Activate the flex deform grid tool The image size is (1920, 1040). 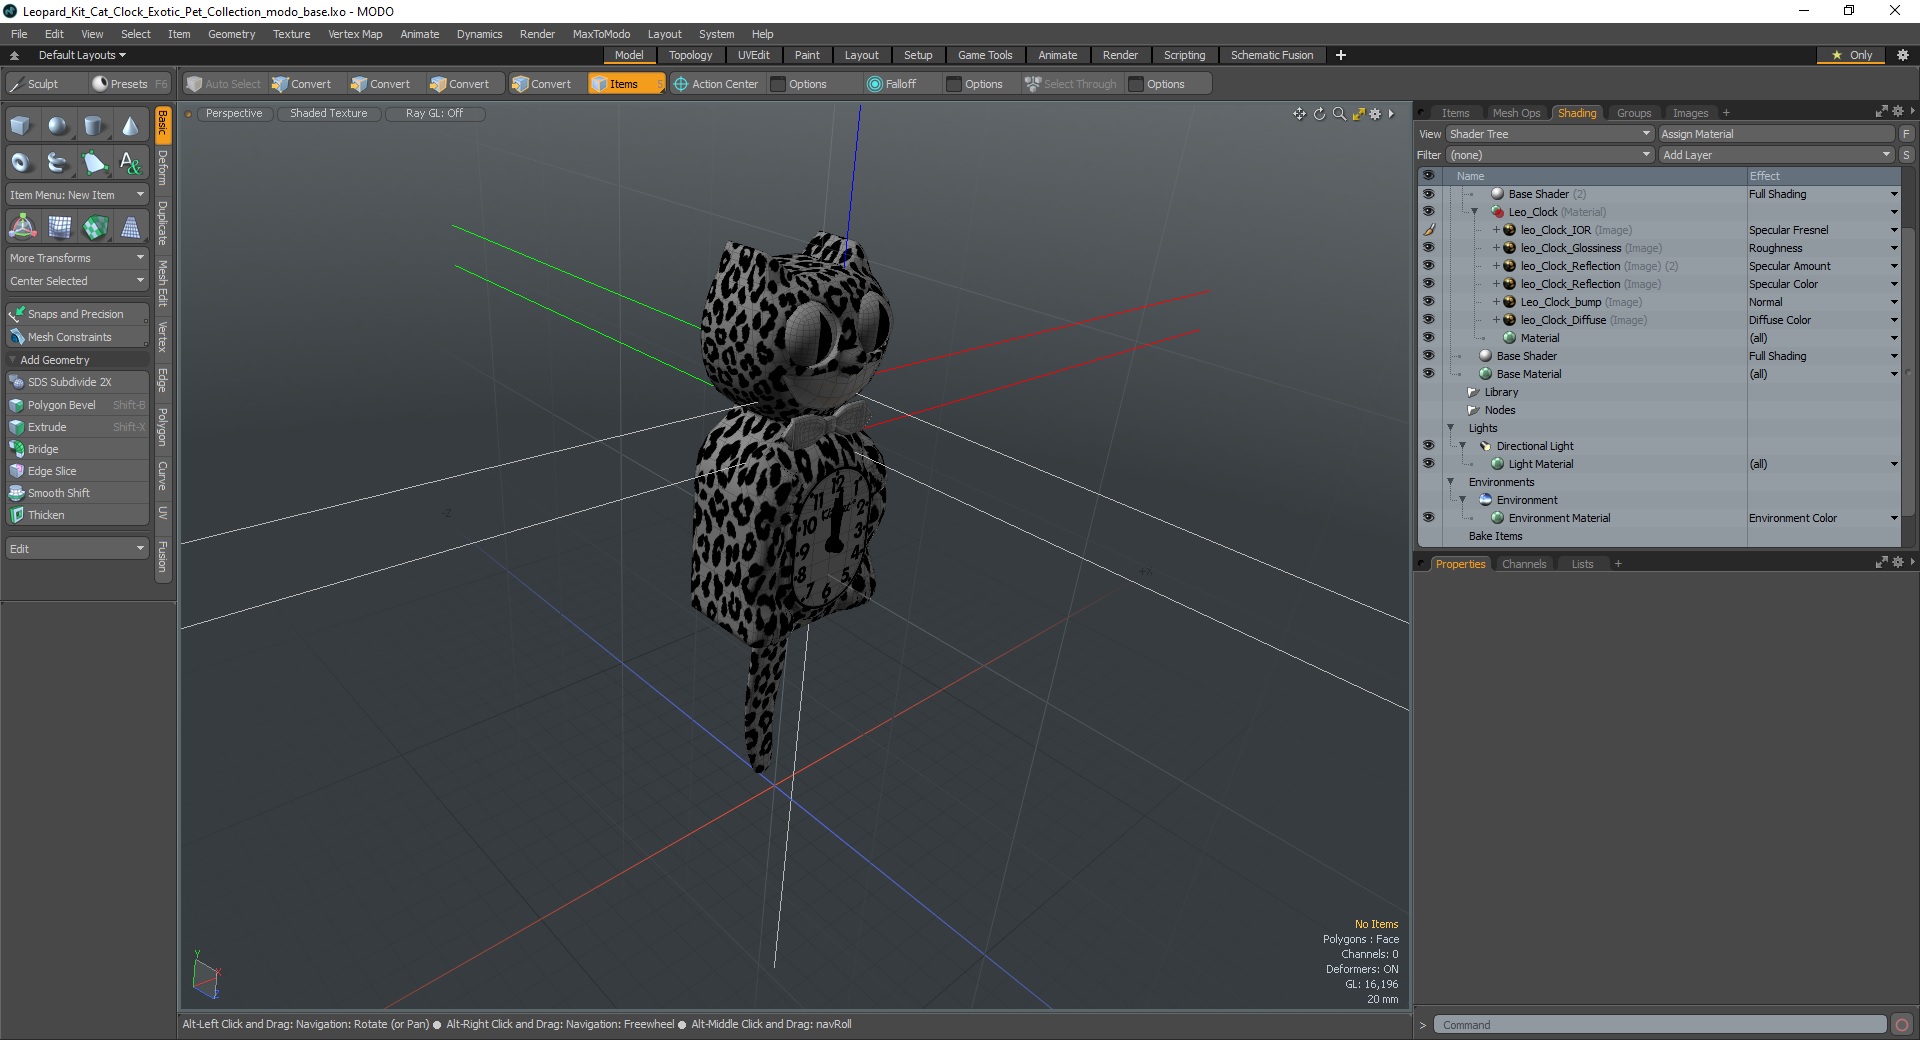pyautogui.click(x=59, y=228)
